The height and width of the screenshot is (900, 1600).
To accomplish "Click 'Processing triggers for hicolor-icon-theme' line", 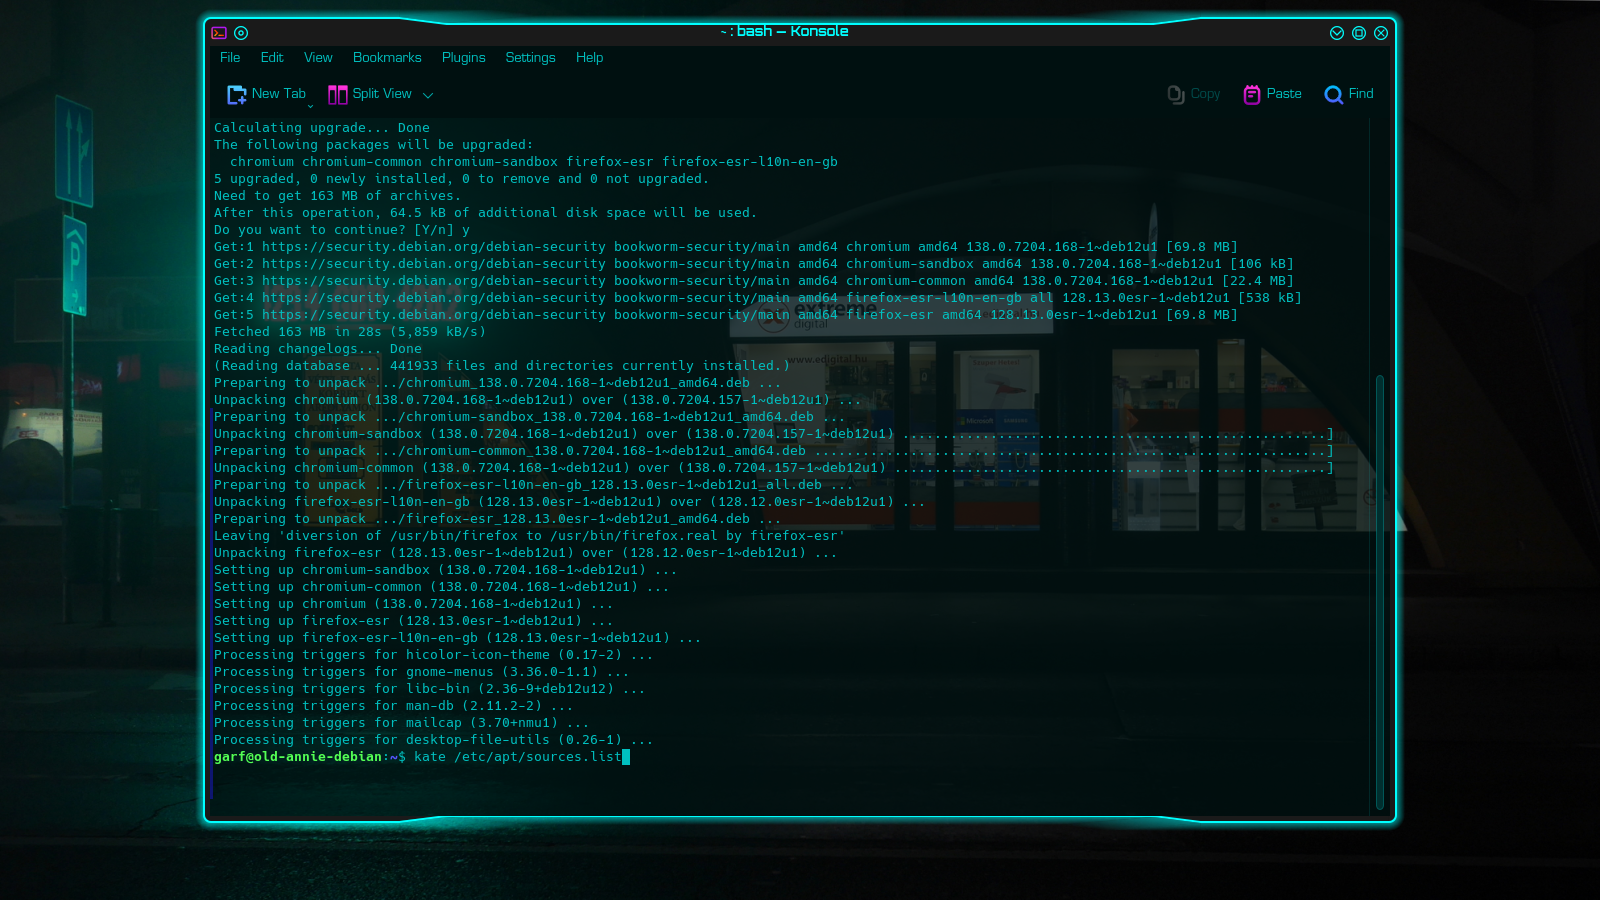I will (434, 655).
